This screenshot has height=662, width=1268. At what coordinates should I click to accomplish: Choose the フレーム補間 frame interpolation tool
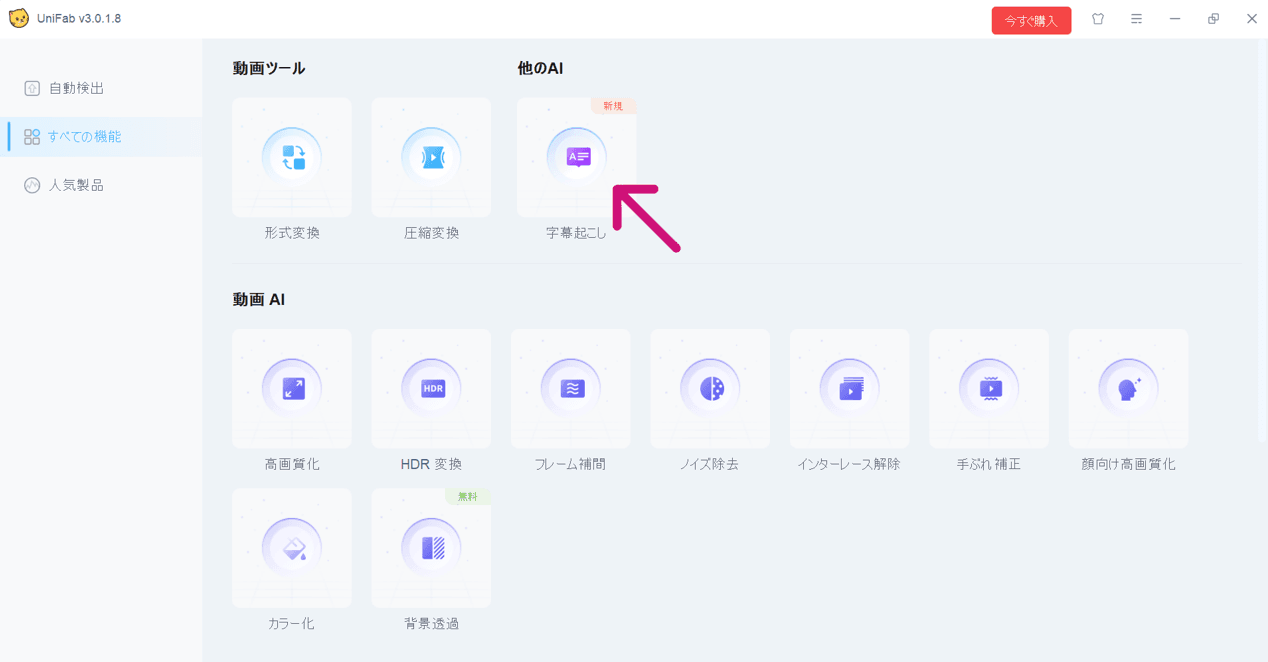pos(571,389)
